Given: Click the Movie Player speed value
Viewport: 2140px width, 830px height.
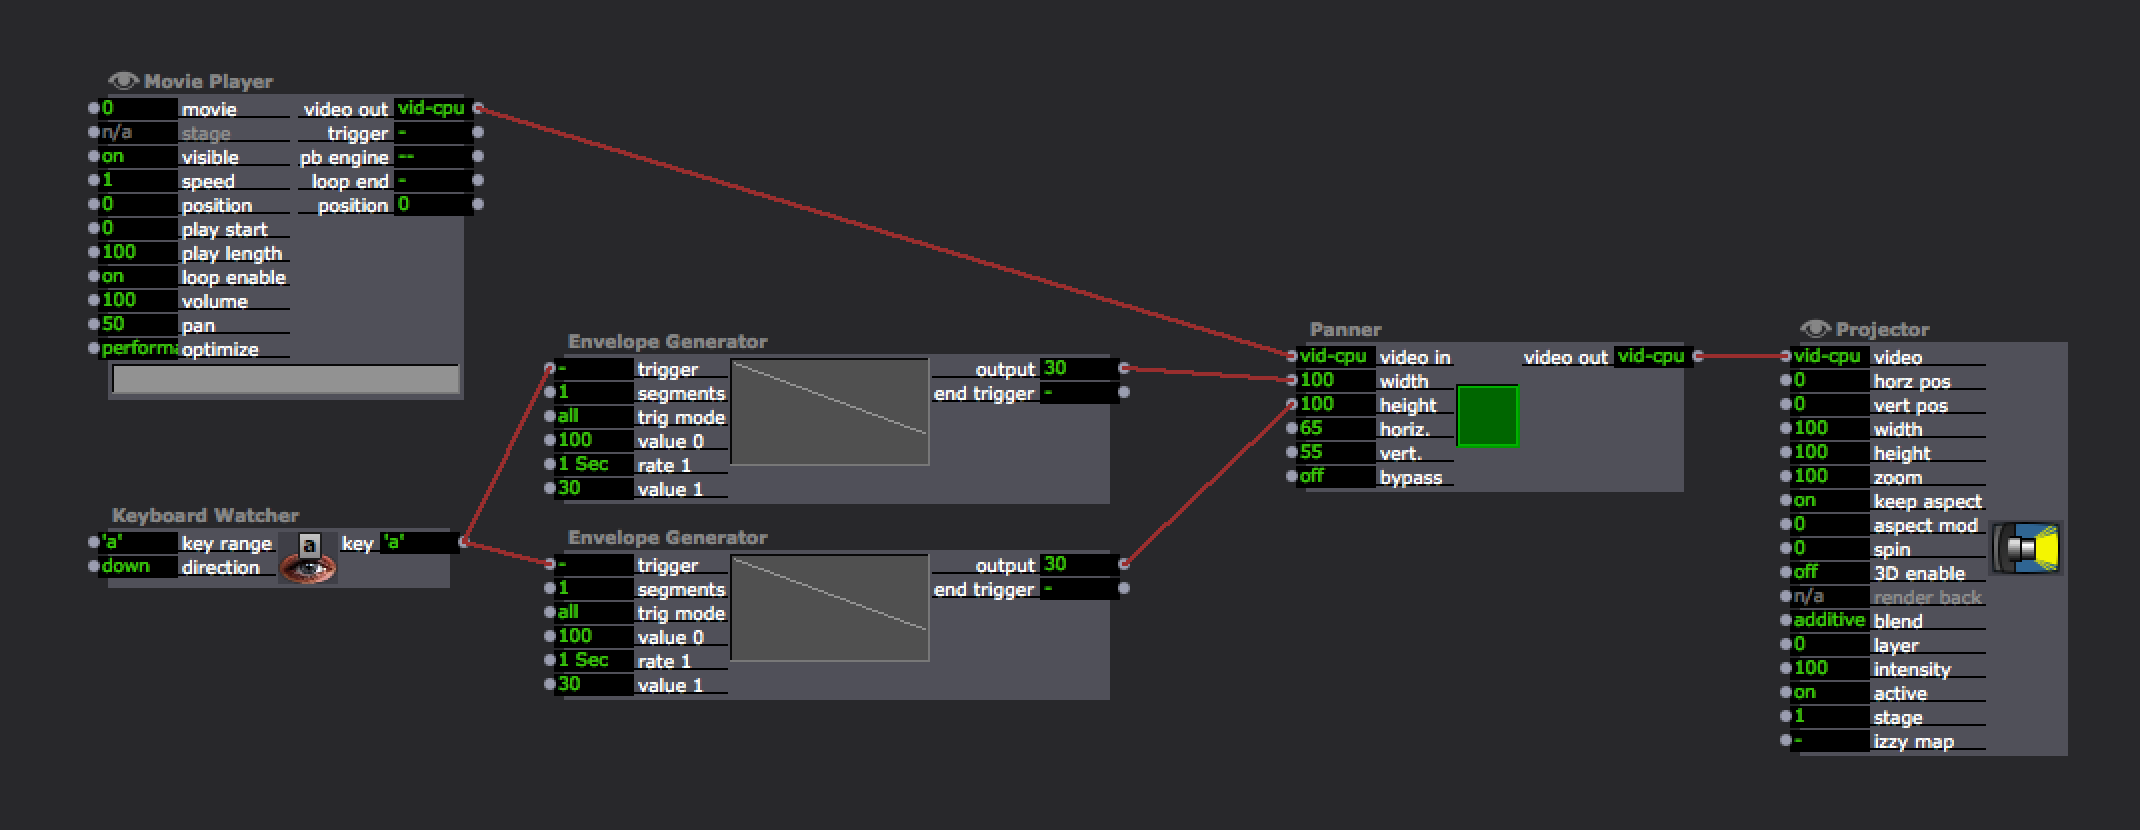Looking at the screenshot, I should pyautogui.click(x=139, y=180).
